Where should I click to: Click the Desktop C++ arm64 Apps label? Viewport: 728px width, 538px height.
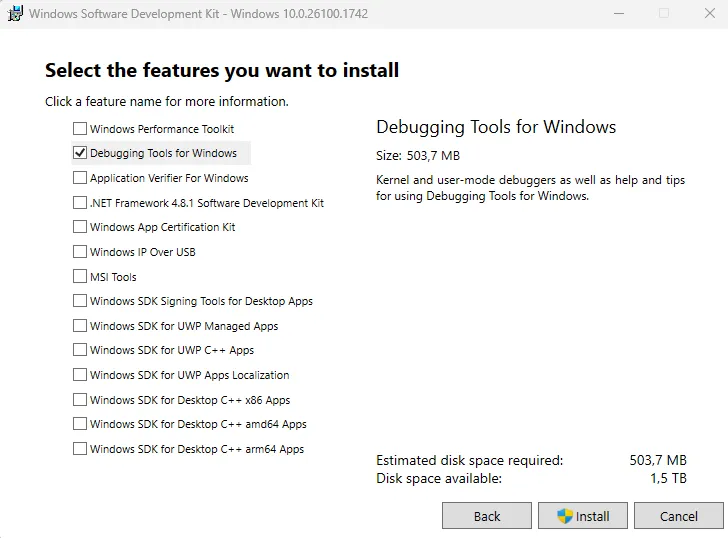click(197, 449)
